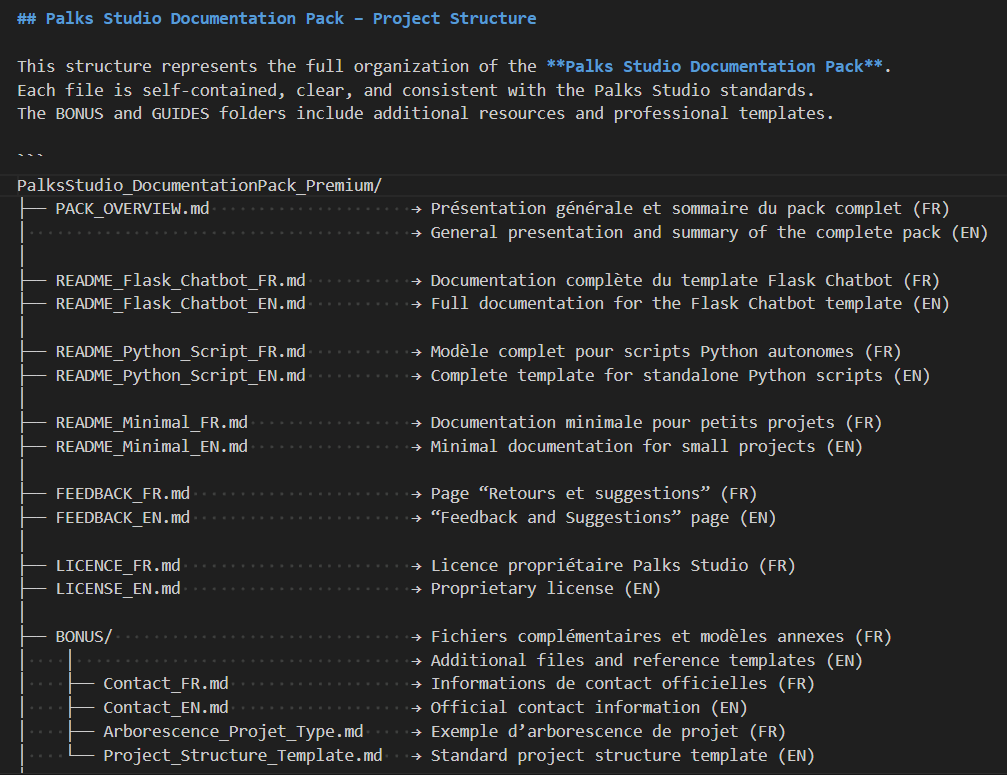
Task: Click README_Python_Script_EN.md entry
Action: 180,376
